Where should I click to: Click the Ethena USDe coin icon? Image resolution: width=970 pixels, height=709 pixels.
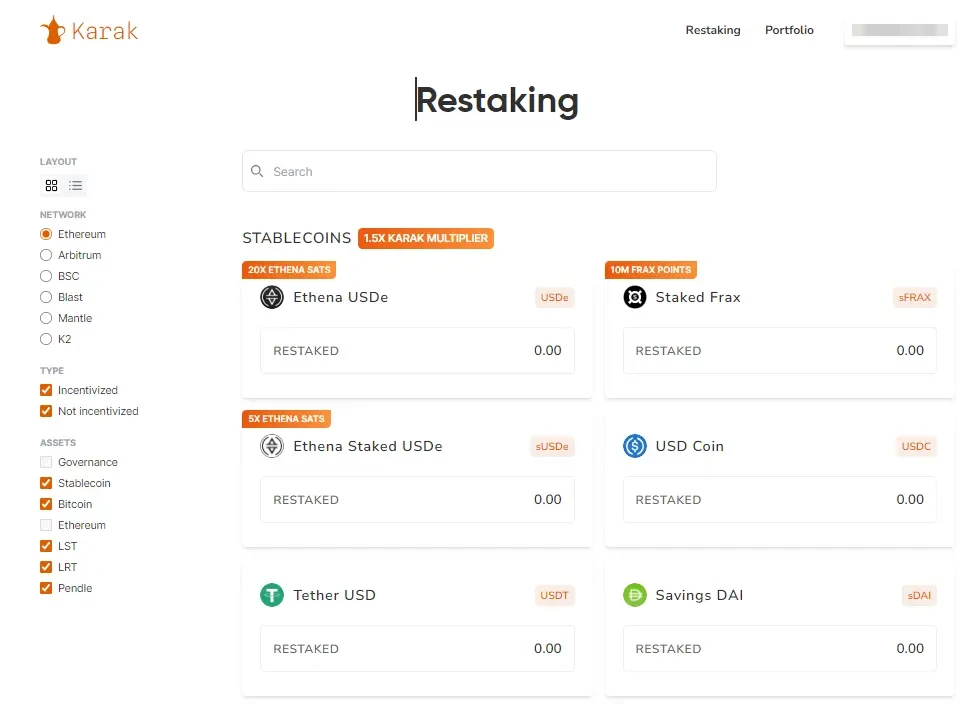(272, 297)
